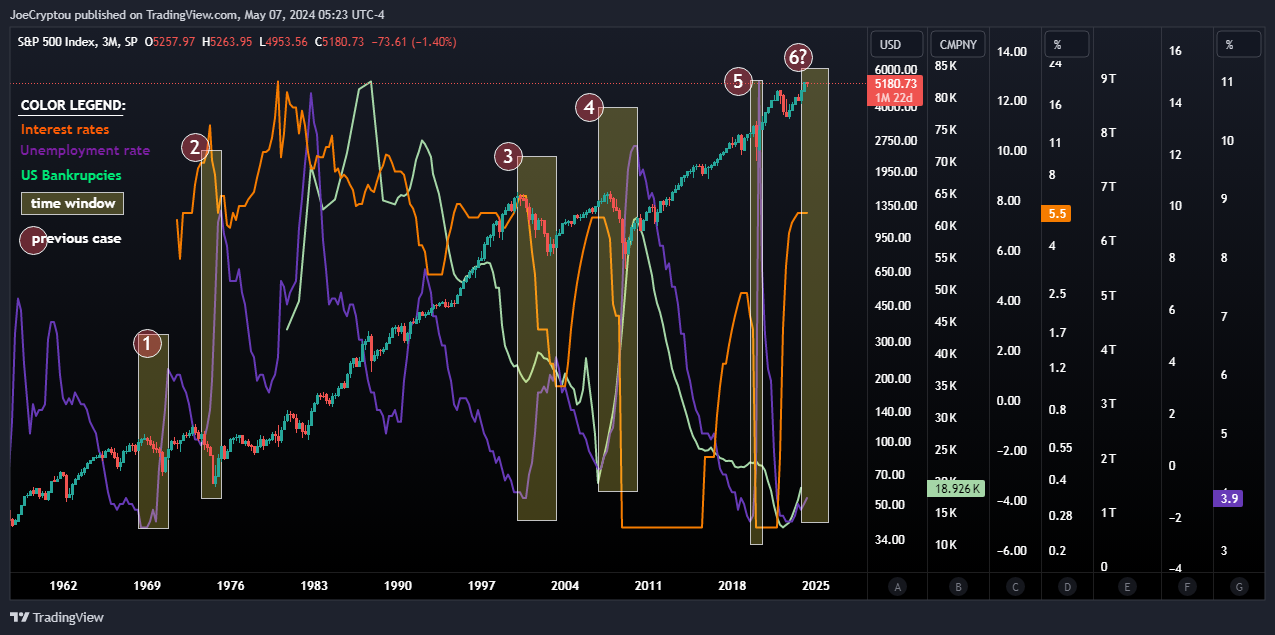Viewport: 1275px width, 635px height.
Task: Click the CMPNY unit box atop the second scale
Action: (x=958, y=44)
